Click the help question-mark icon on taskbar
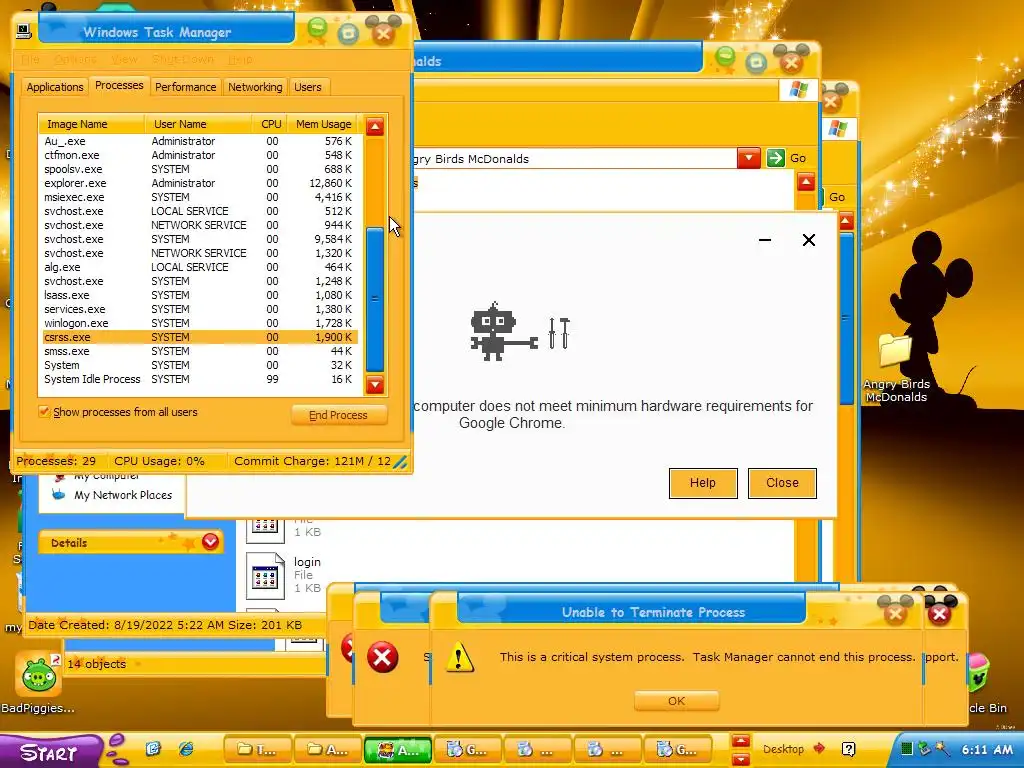The height and width of the screenshot is (768, 1024). (x=848, y=749)
